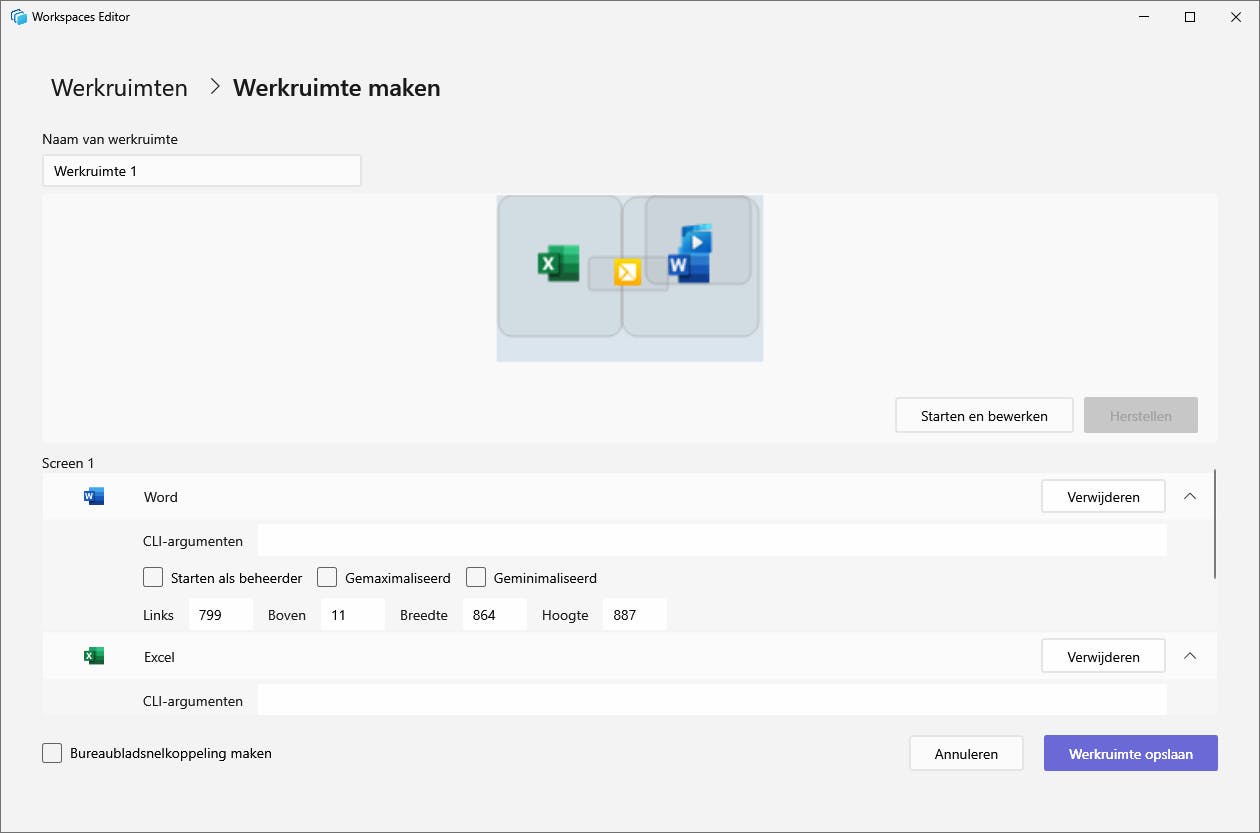Image resolution: width=1260 pixels, height=833 pixels.
Task: Click the Workspaces Editor title bar icon
Action: click(x=19, y=17)
